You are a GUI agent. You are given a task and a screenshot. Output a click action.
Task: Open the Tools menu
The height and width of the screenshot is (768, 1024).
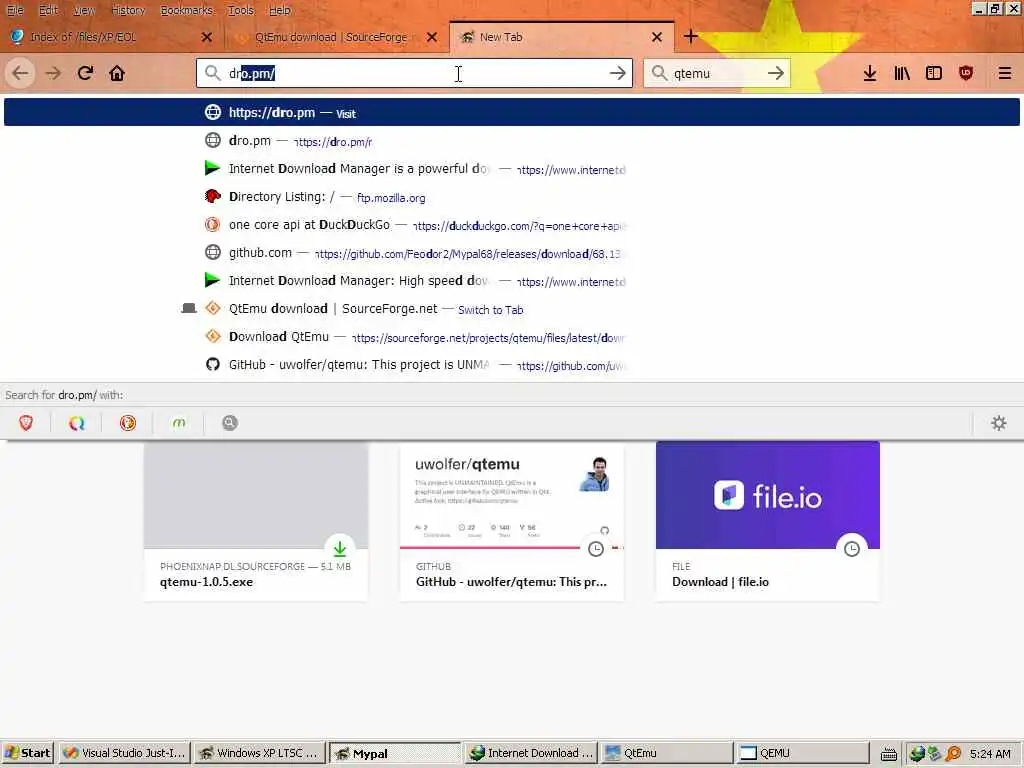[240, 10]
